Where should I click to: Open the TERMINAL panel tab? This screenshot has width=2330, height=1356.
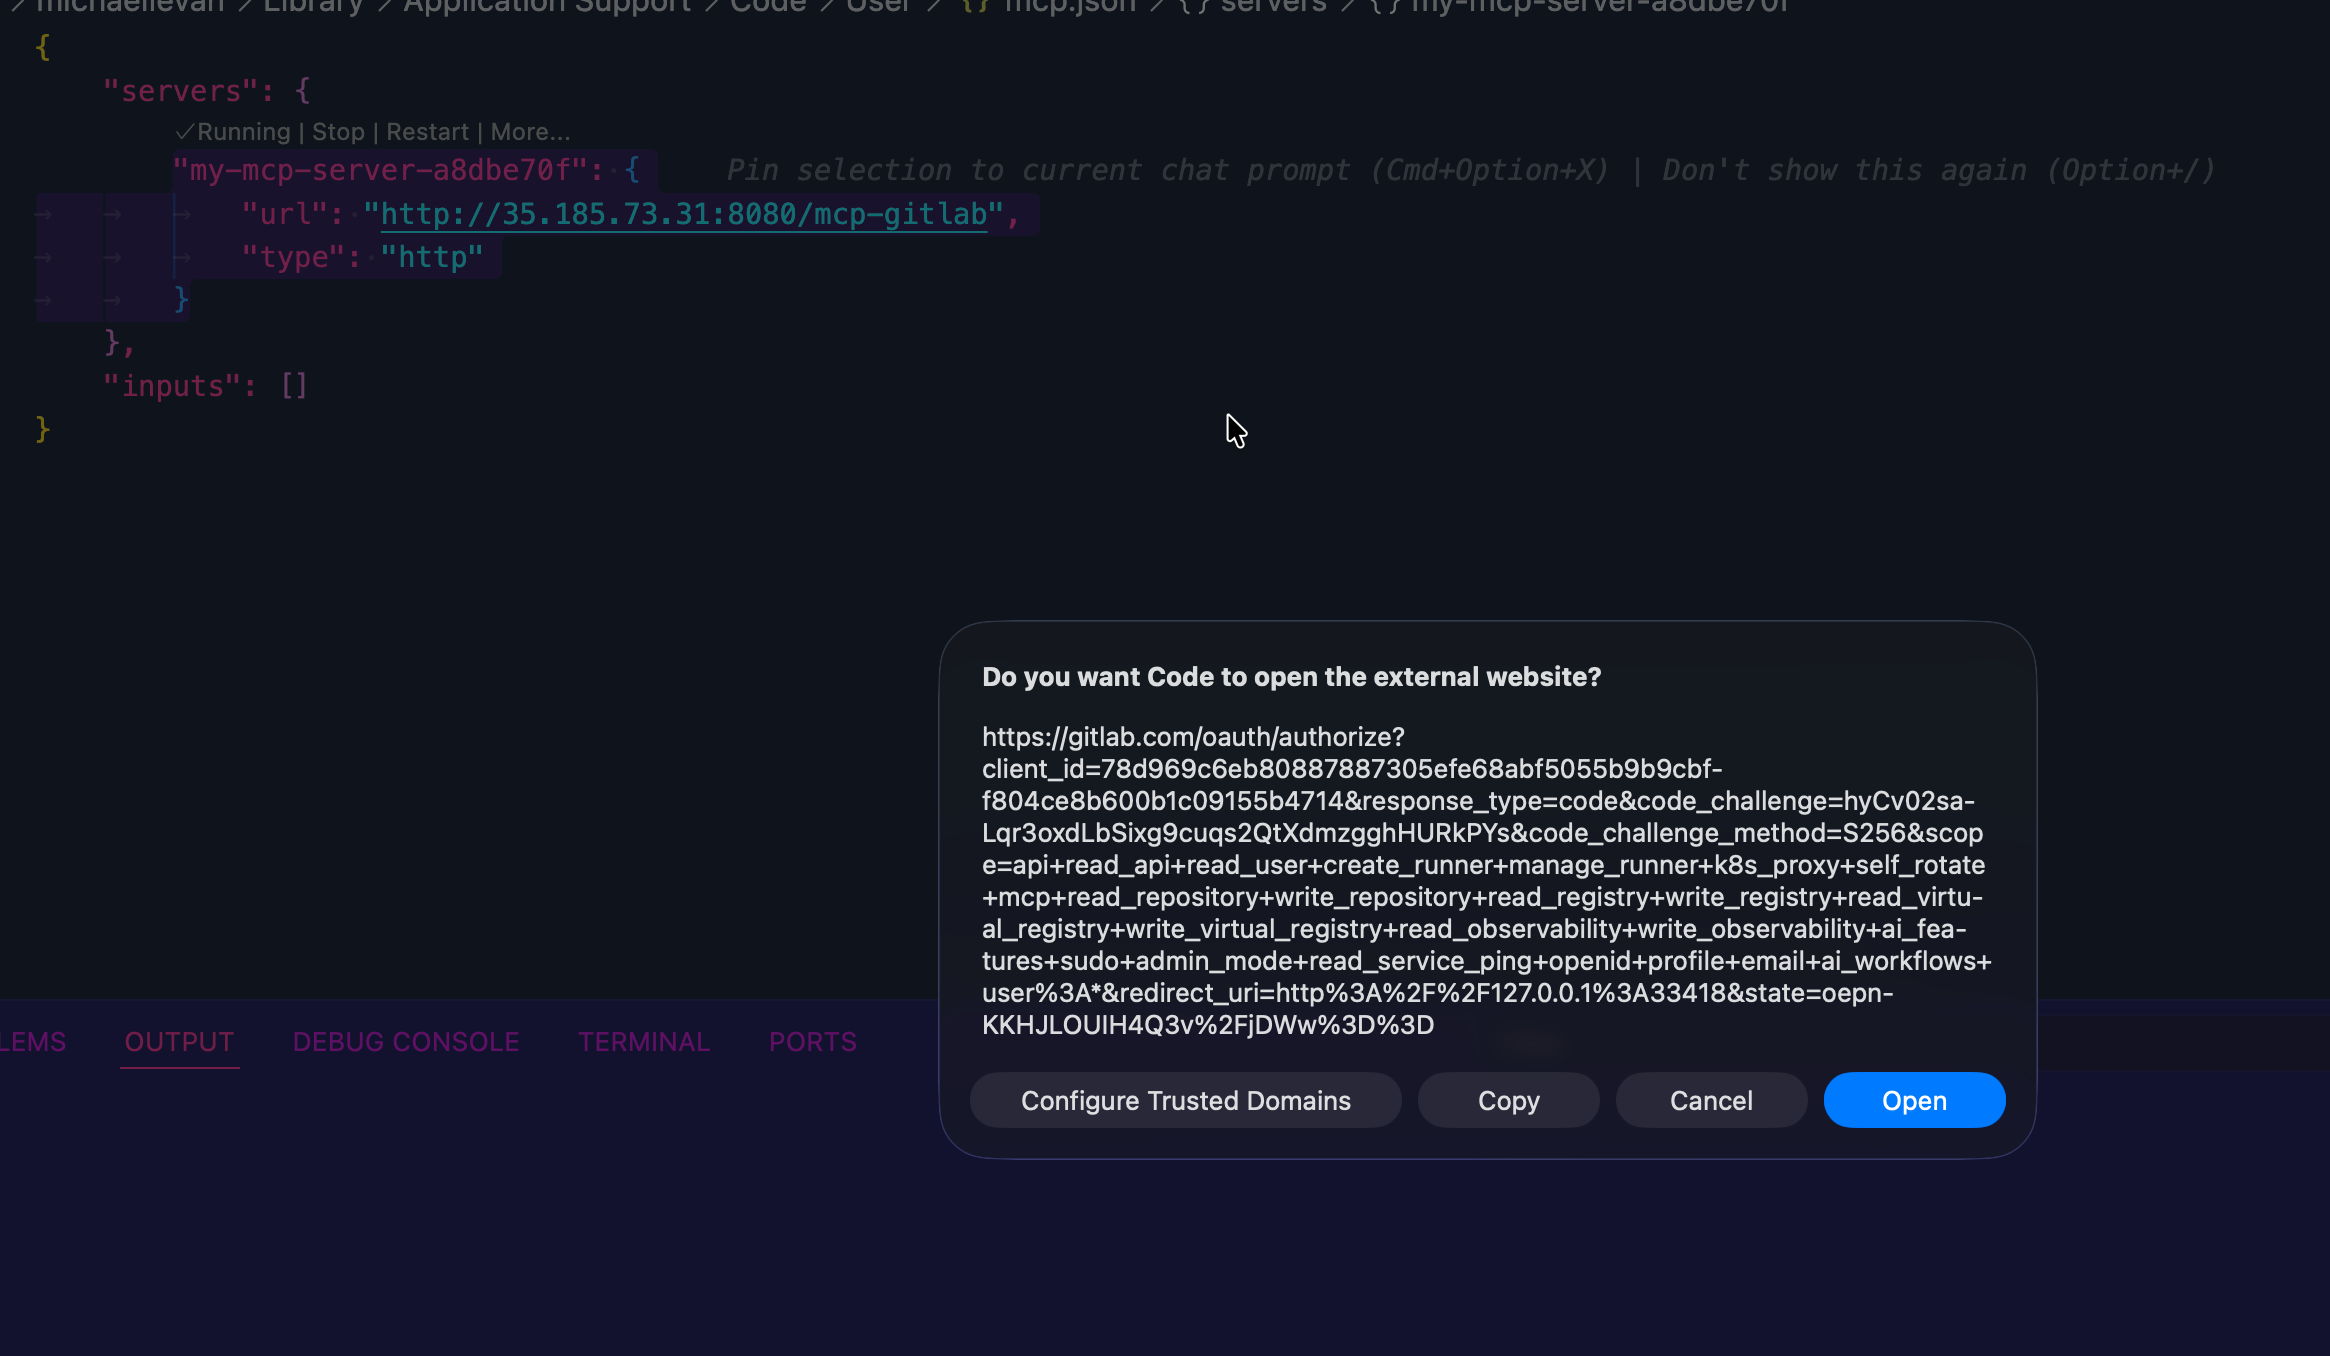coord(643,1042)
